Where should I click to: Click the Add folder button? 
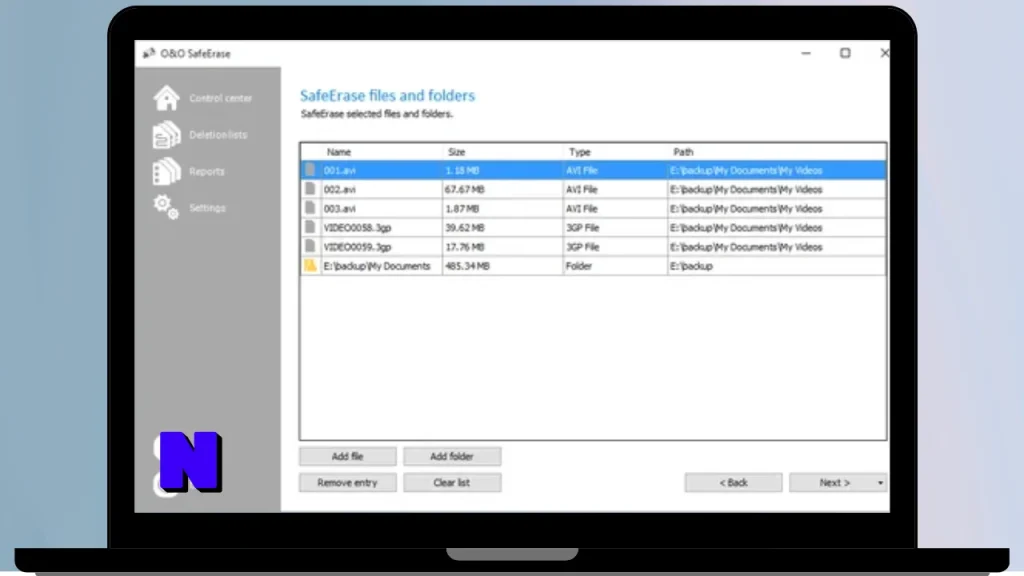click(x=452, y=456)
